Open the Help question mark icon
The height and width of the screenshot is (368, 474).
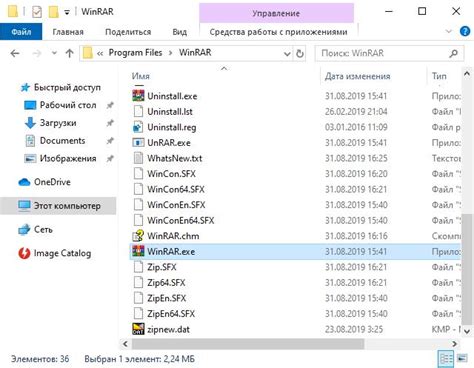click(x=465, y=31)
